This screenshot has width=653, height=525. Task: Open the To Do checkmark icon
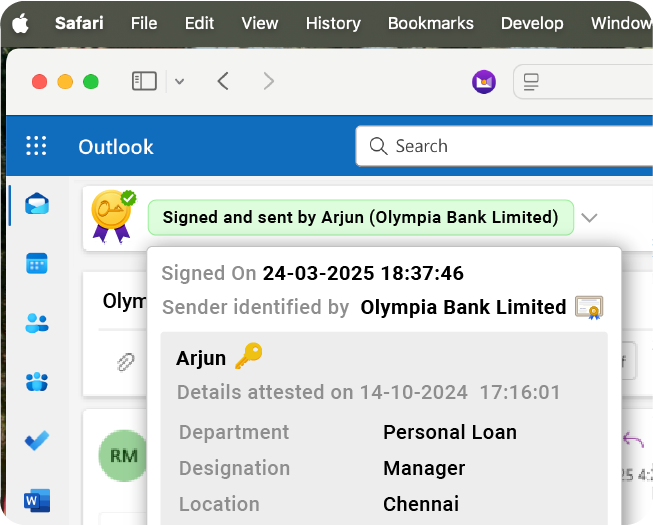point(37,440)
